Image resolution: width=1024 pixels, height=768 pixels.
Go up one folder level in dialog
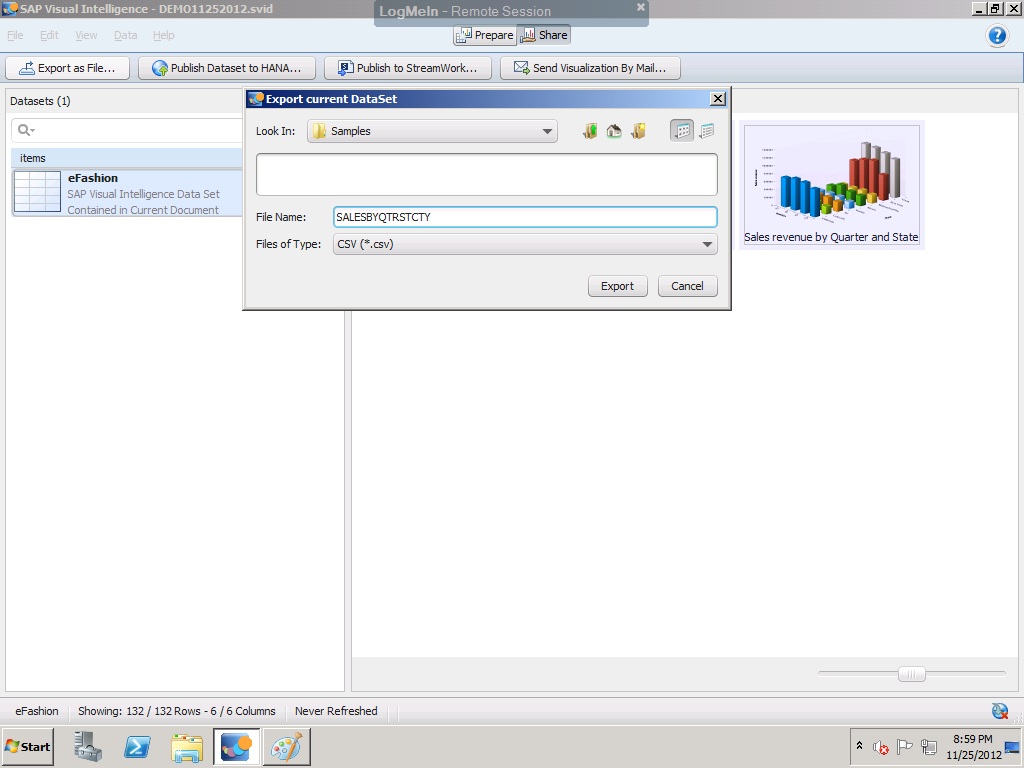point(590,131)
